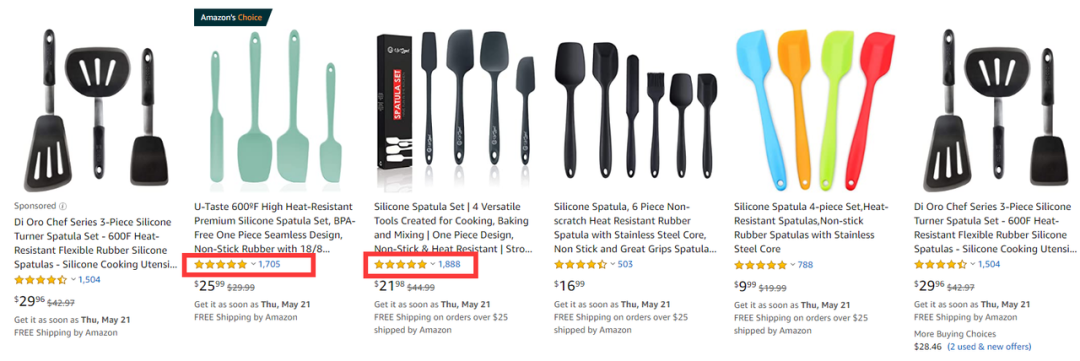The width and height of the screenshot is (1080, 361).
Task: Open U-Taste 600ºF Silicone Spatula Set title
Action: (x=273, y=227)
